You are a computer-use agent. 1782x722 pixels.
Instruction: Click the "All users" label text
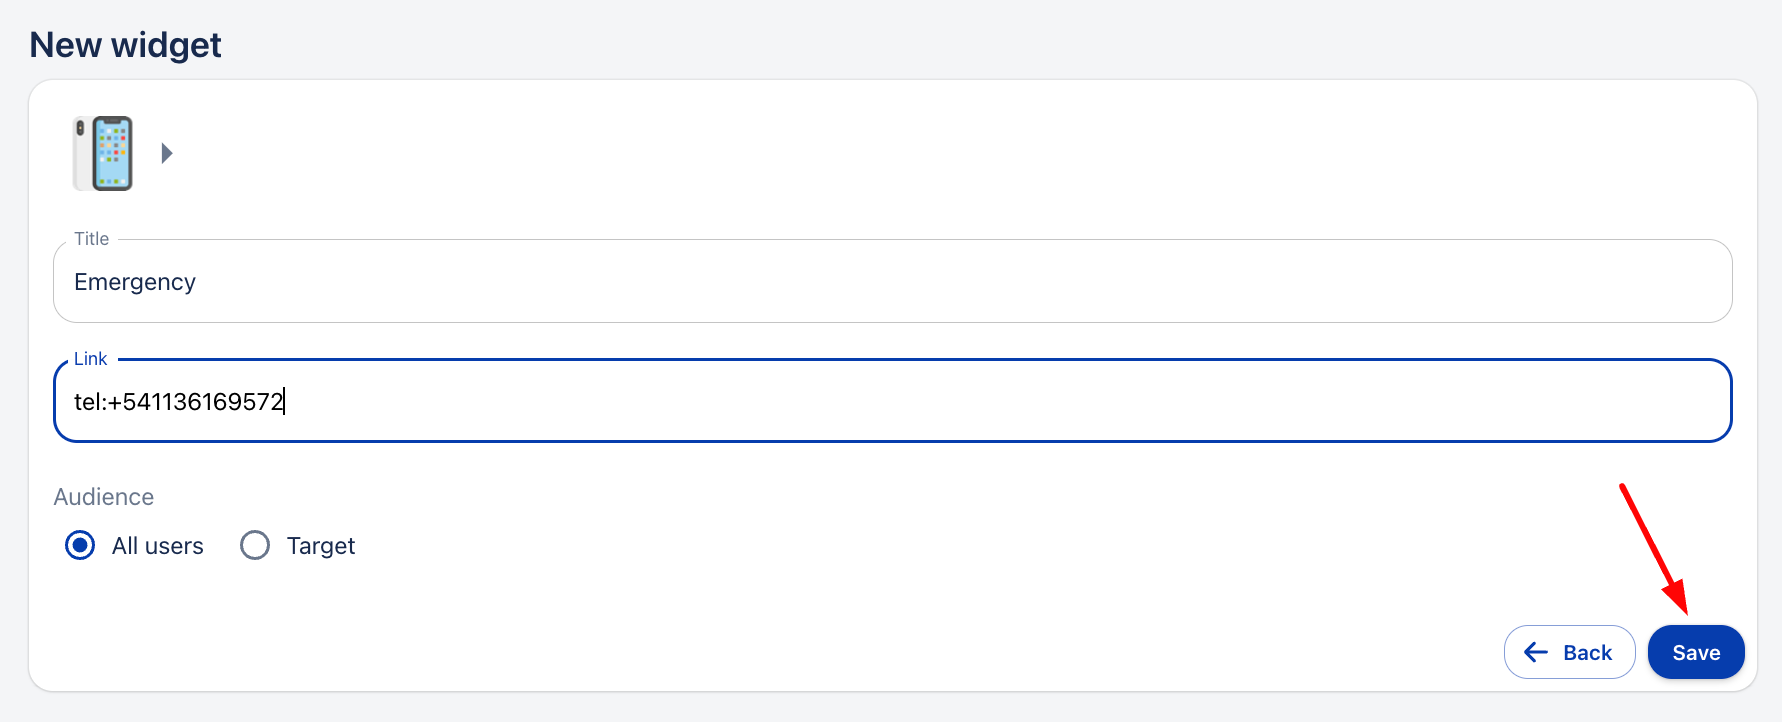[157, 546]
